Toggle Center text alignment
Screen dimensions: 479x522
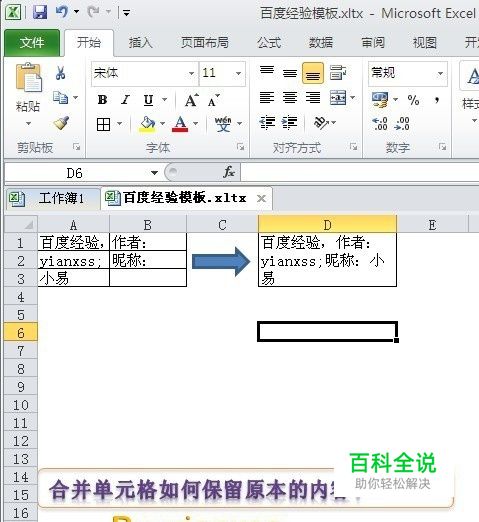pyautogui.click(x=290, y=98)
